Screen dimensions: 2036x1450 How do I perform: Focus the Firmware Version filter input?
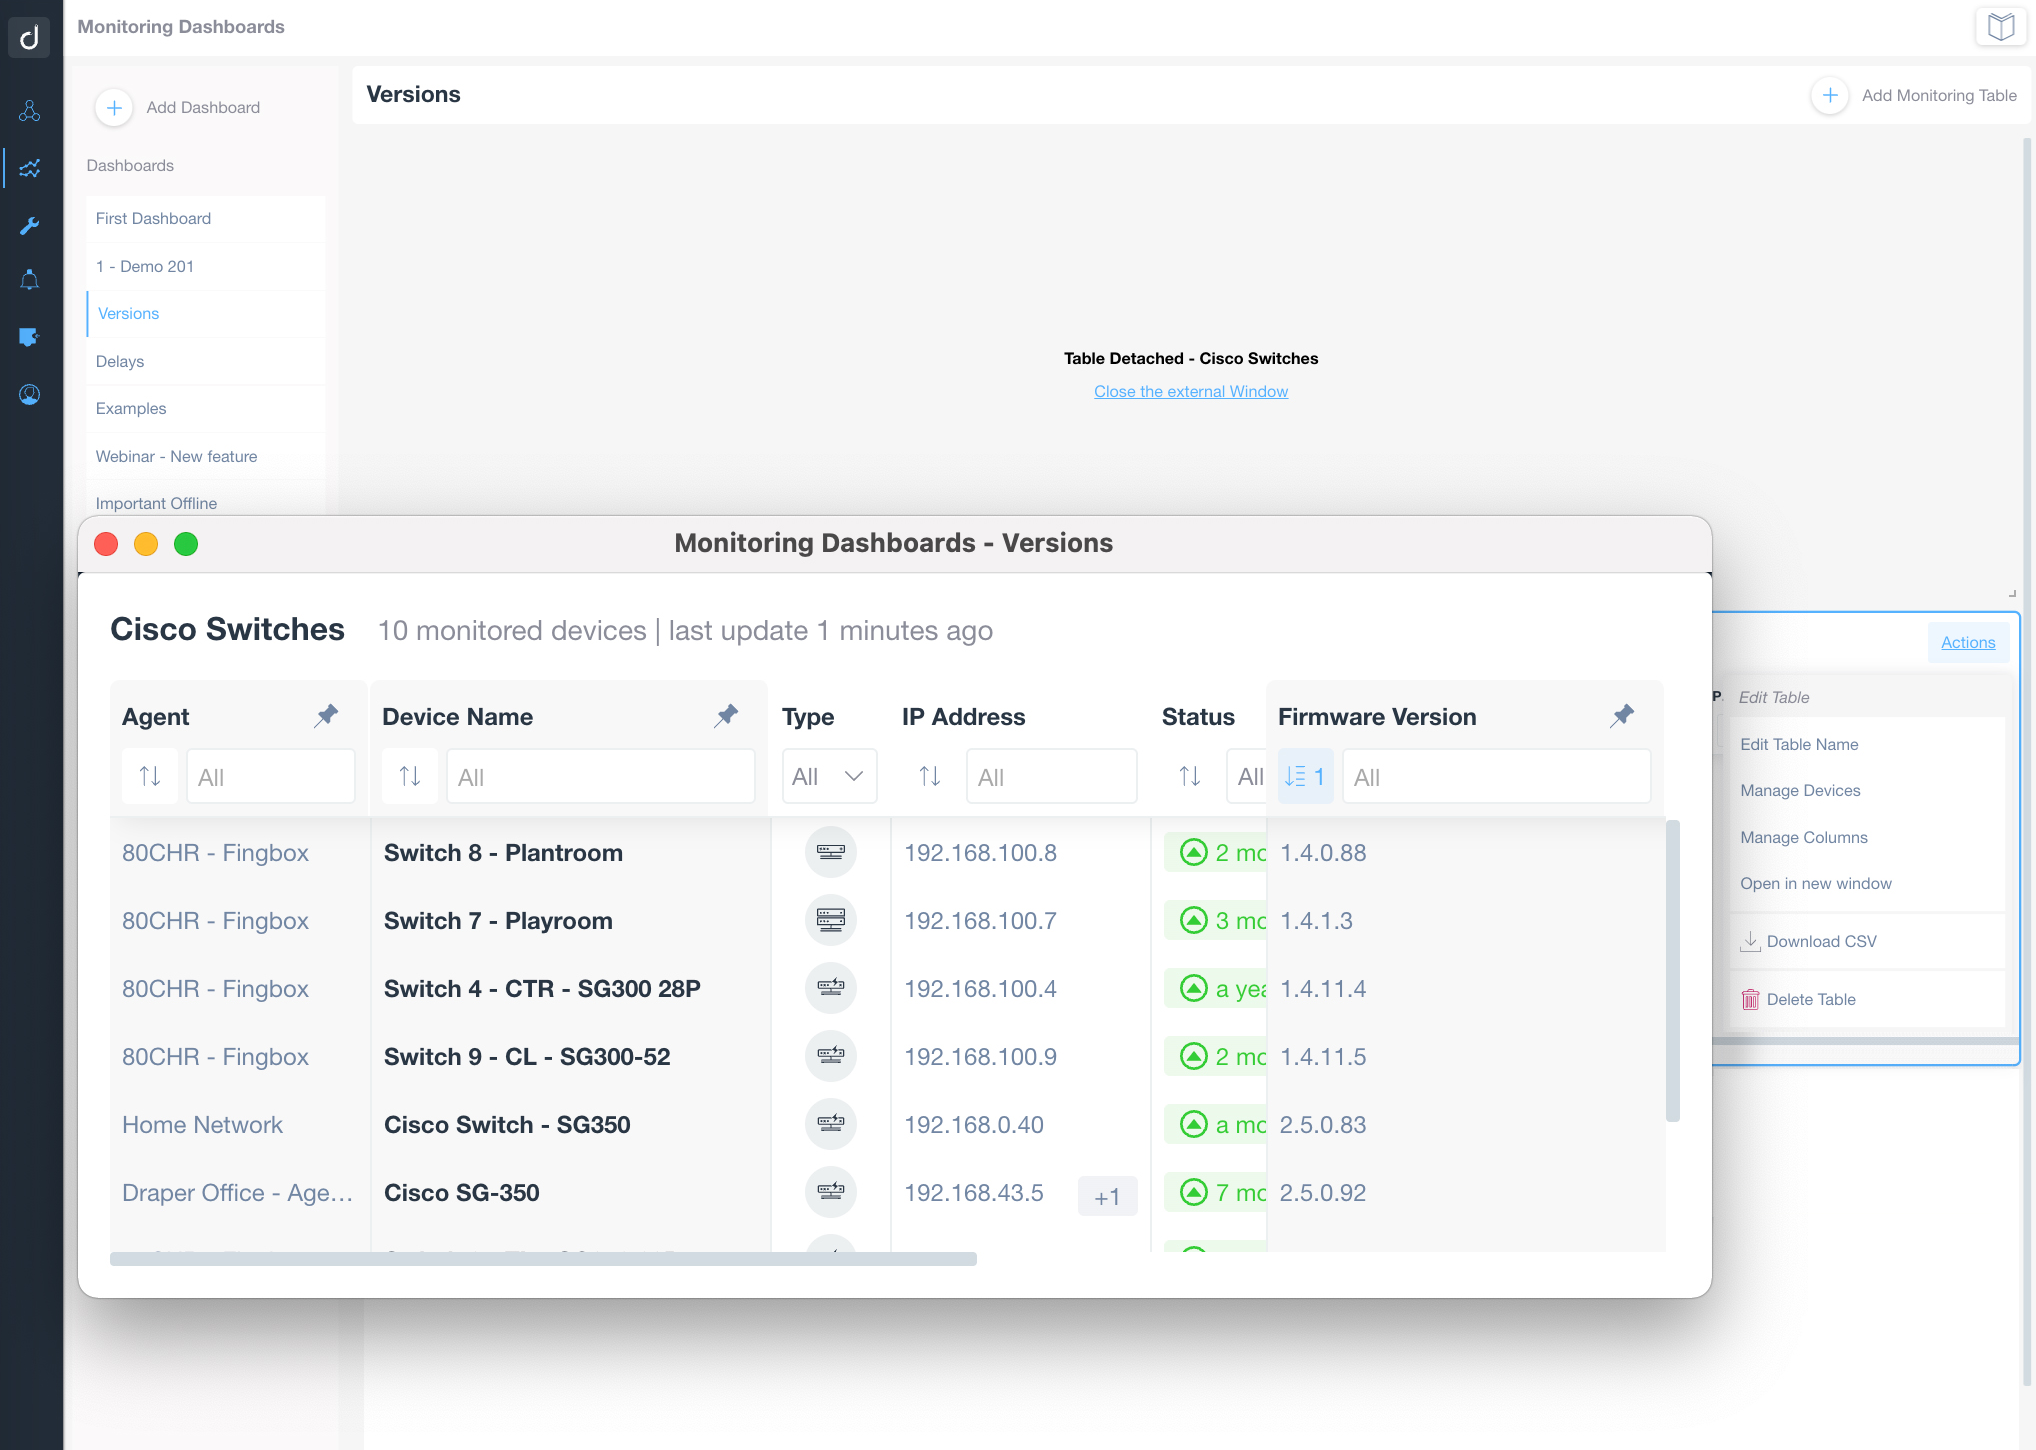[1496, 776]
